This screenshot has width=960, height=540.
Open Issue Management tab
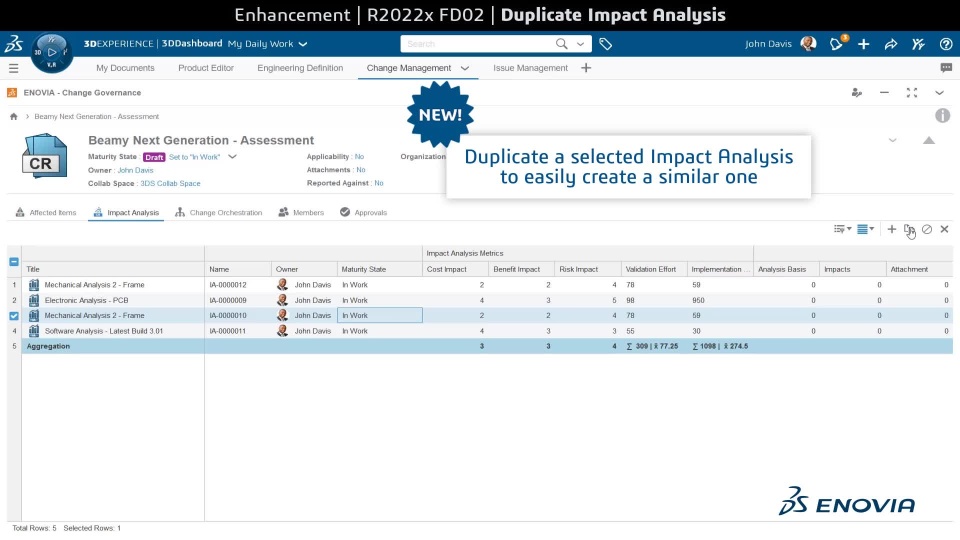(x=530, y=68)
